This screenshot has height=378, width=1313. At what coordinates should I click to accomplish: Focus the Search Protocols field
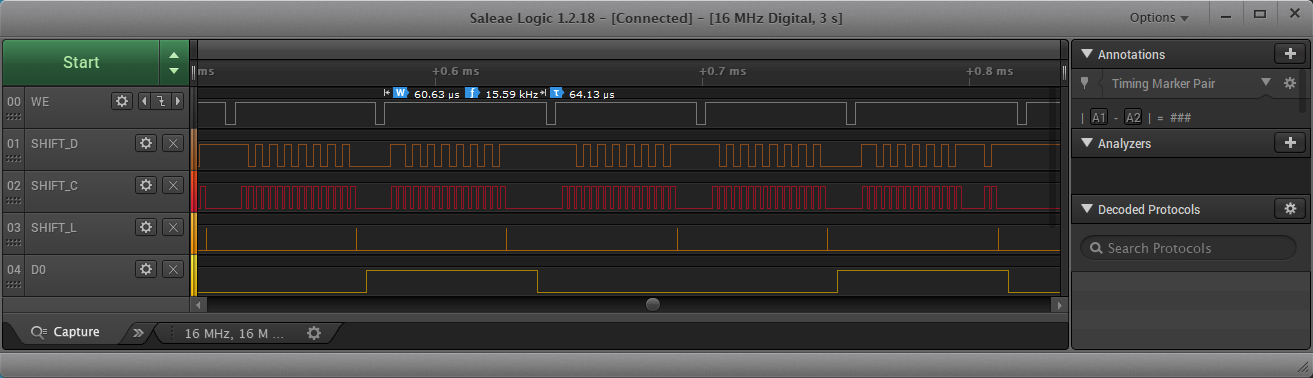(1188, 248)
